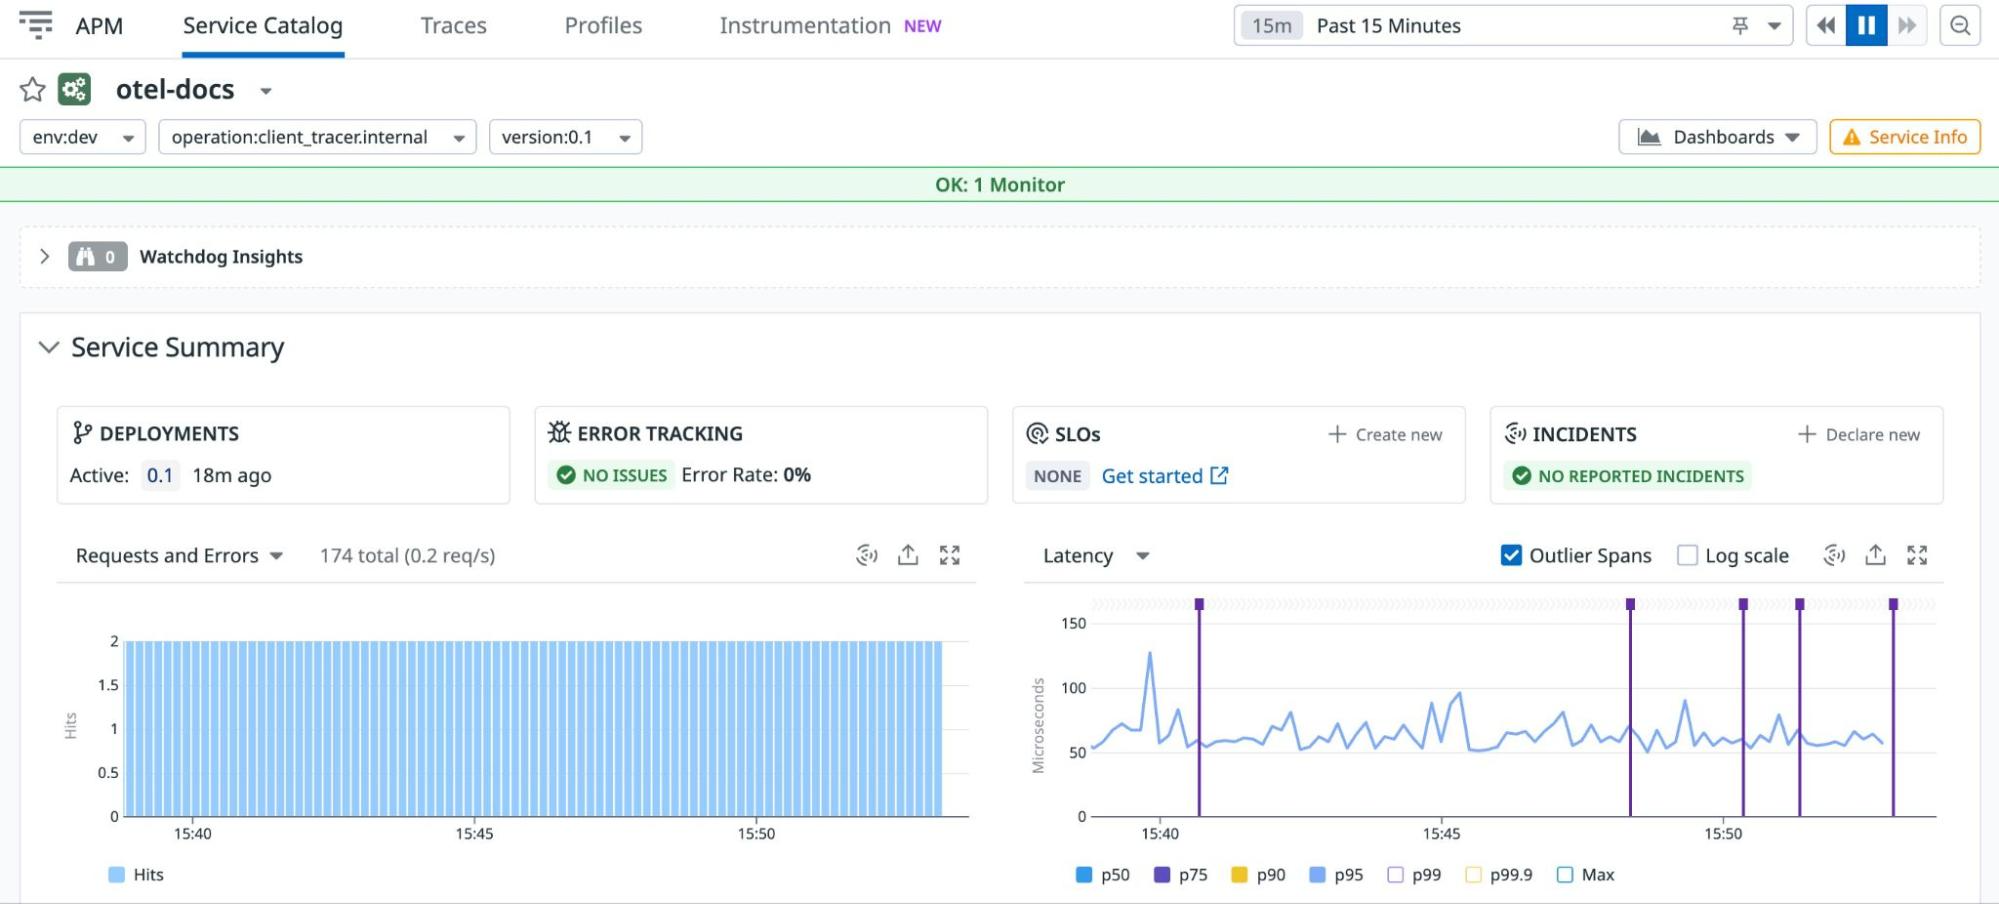Viewport: 1999px width, 904px height.
Task: Switch to the Traces tab
Action: pyautogui.click(x=453, y=26)
